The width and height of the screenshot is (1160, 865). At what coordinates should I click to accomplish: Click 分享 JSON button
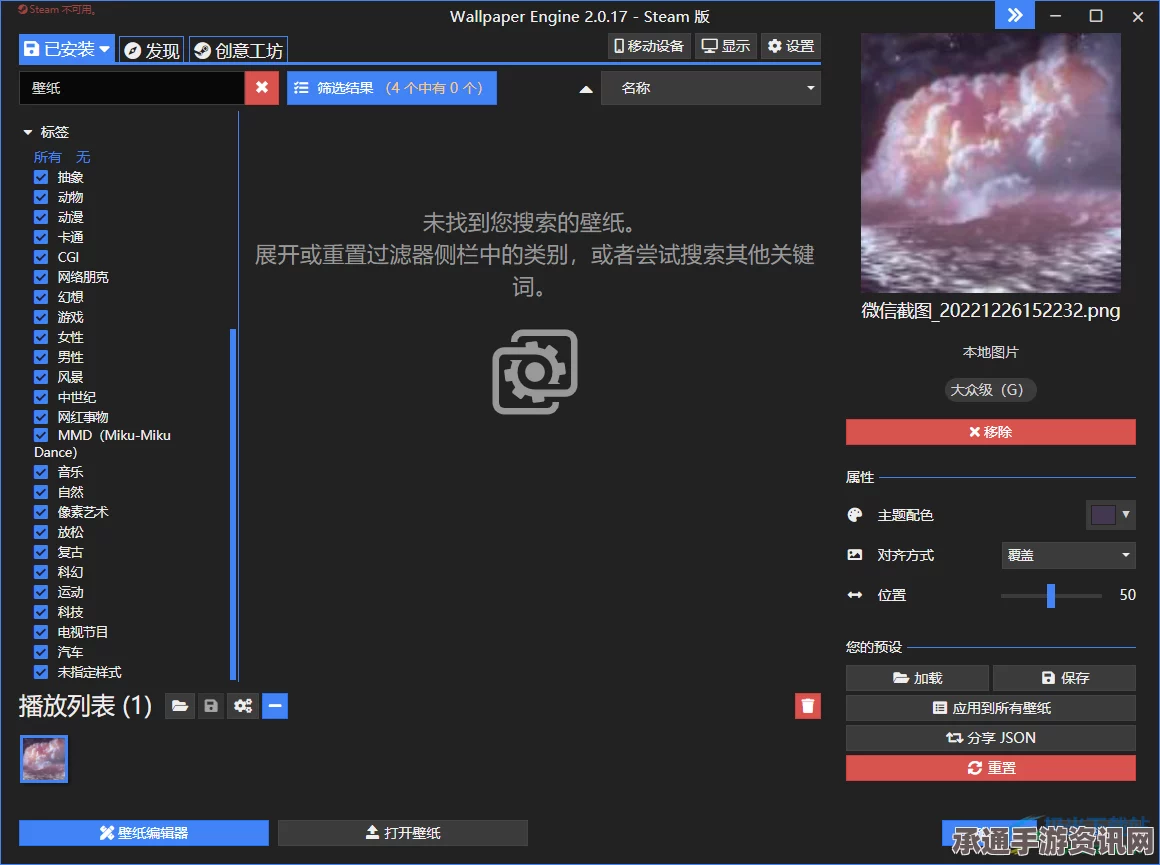991,738
